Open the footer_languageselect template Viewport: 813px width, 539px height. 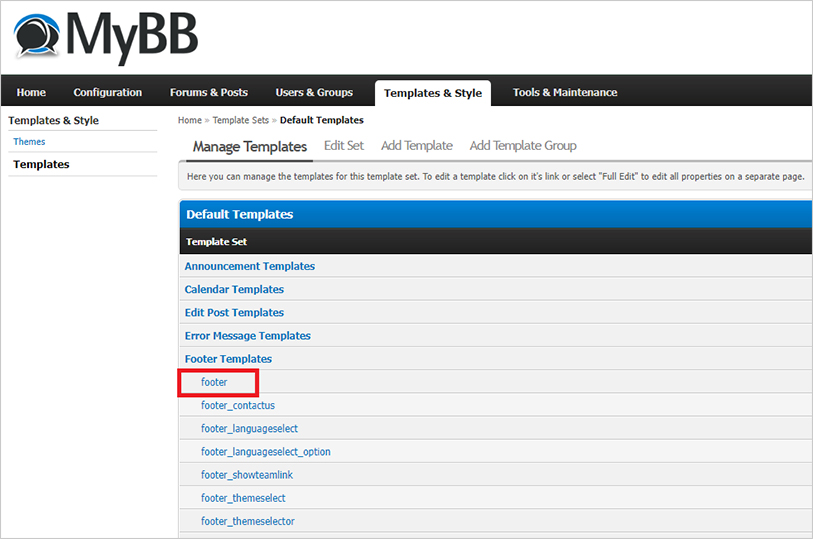[249, 429]
